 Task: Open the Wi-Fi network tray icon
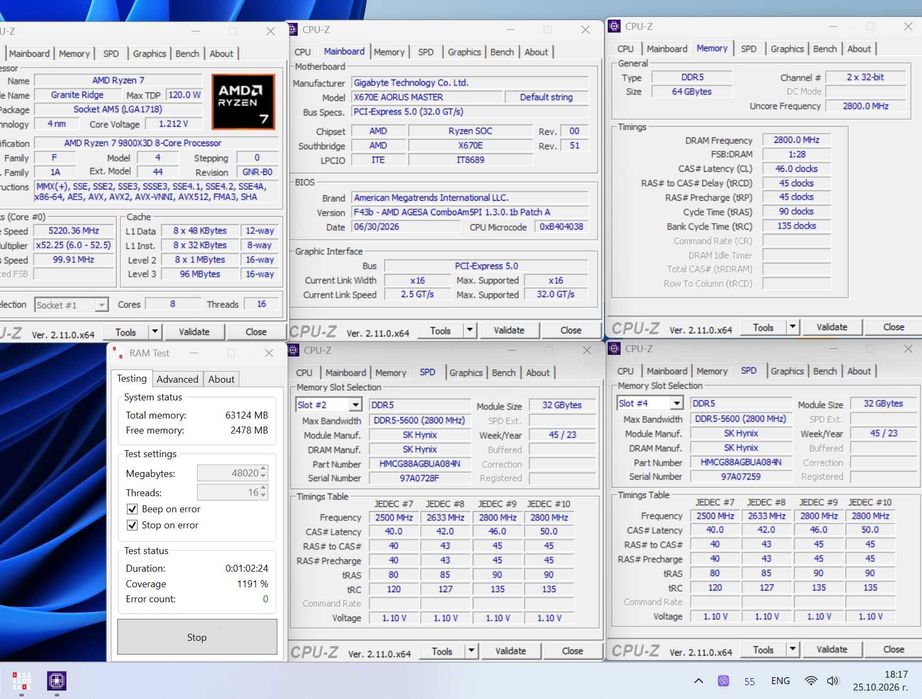point(811,681)
